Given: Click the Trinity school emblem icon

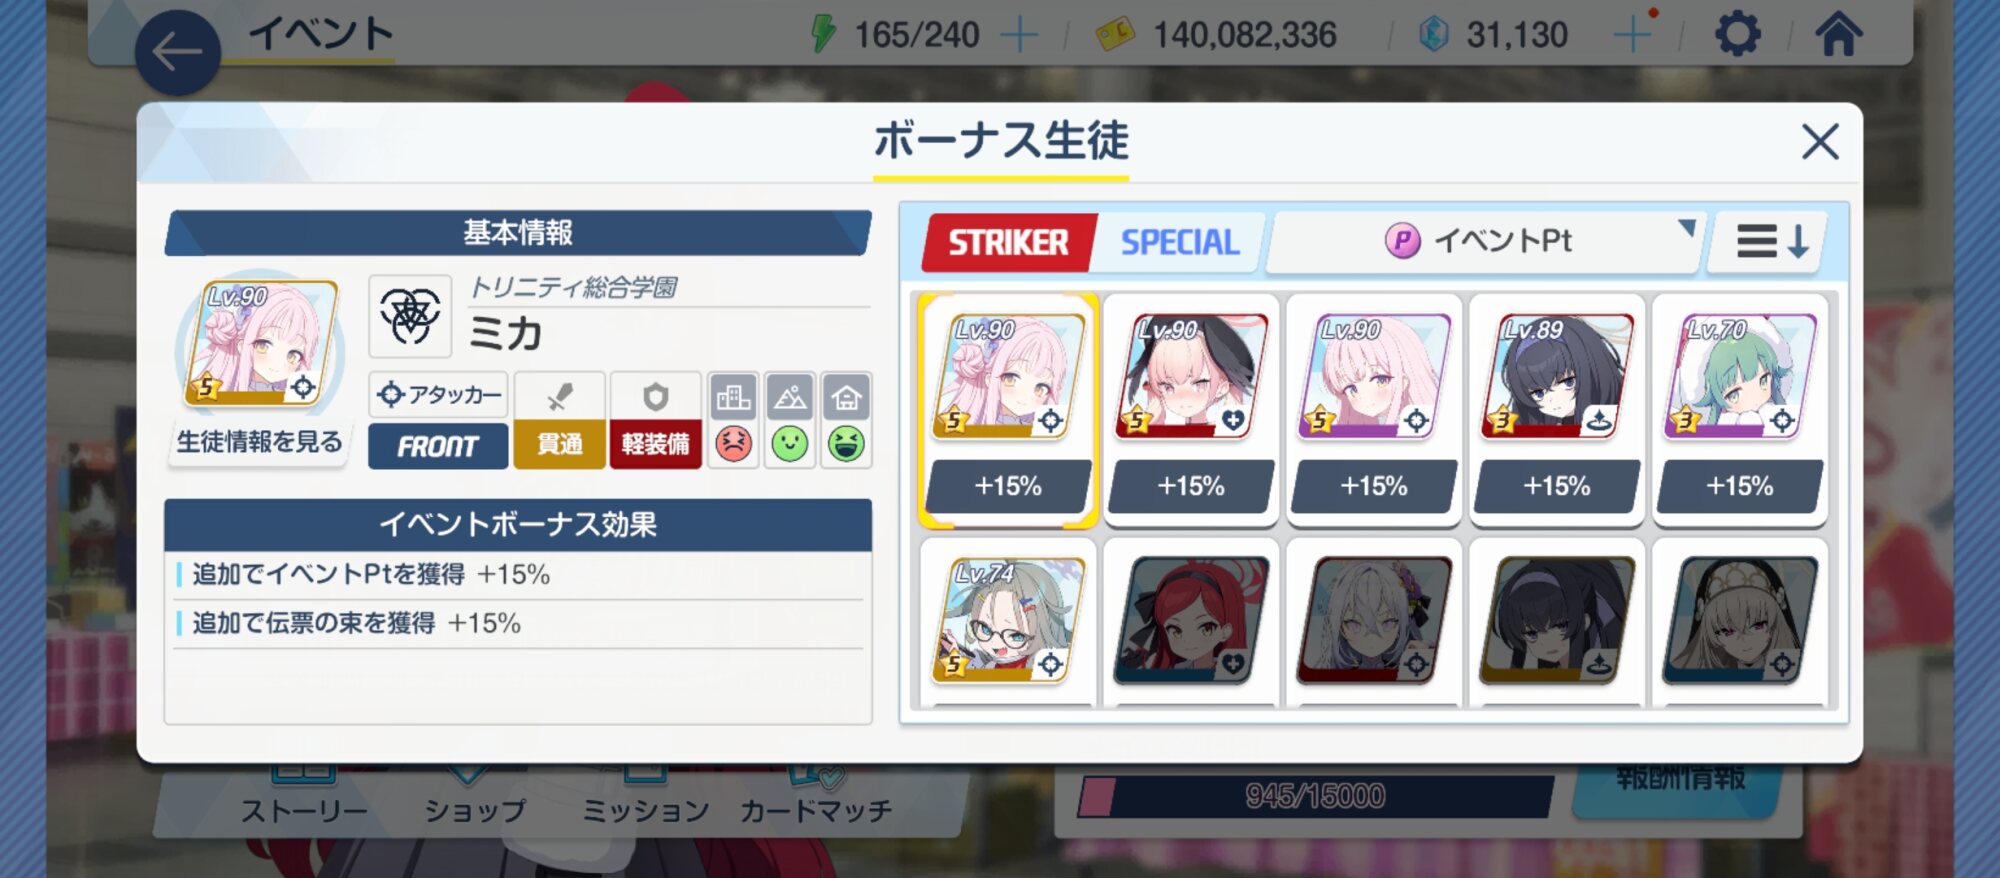Looking at the screenshot, I should (410, 316).
